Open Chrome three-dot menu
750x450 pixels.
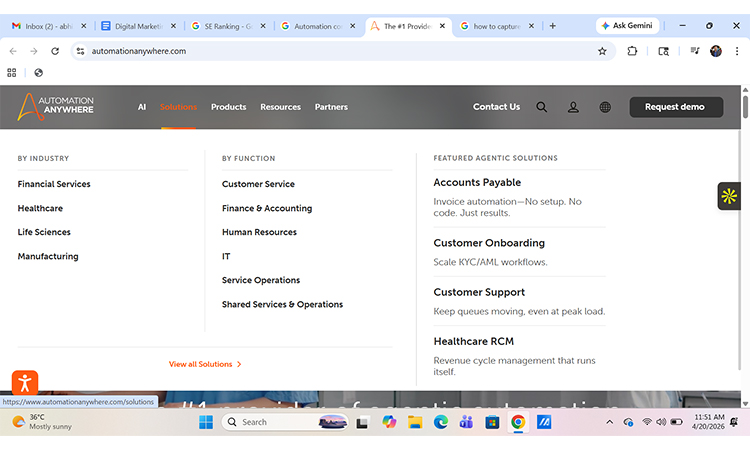(x=737, y=51)
